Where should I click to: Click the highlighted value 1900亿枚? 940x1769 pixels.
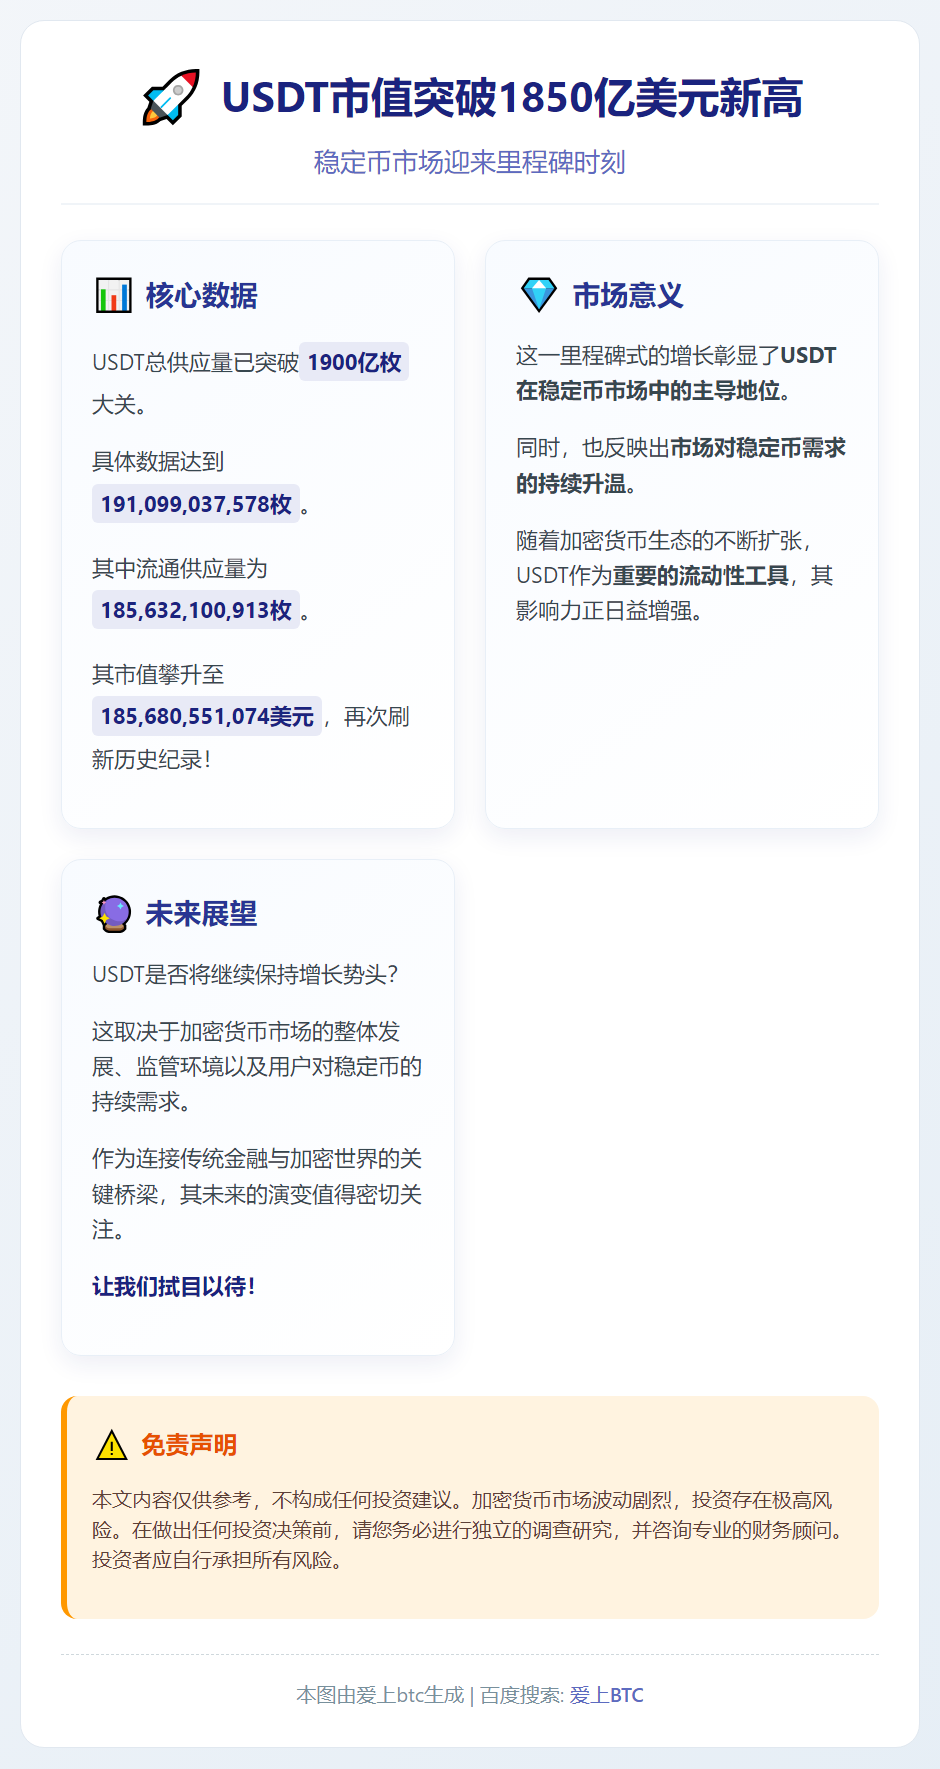(x=354, y=362)
